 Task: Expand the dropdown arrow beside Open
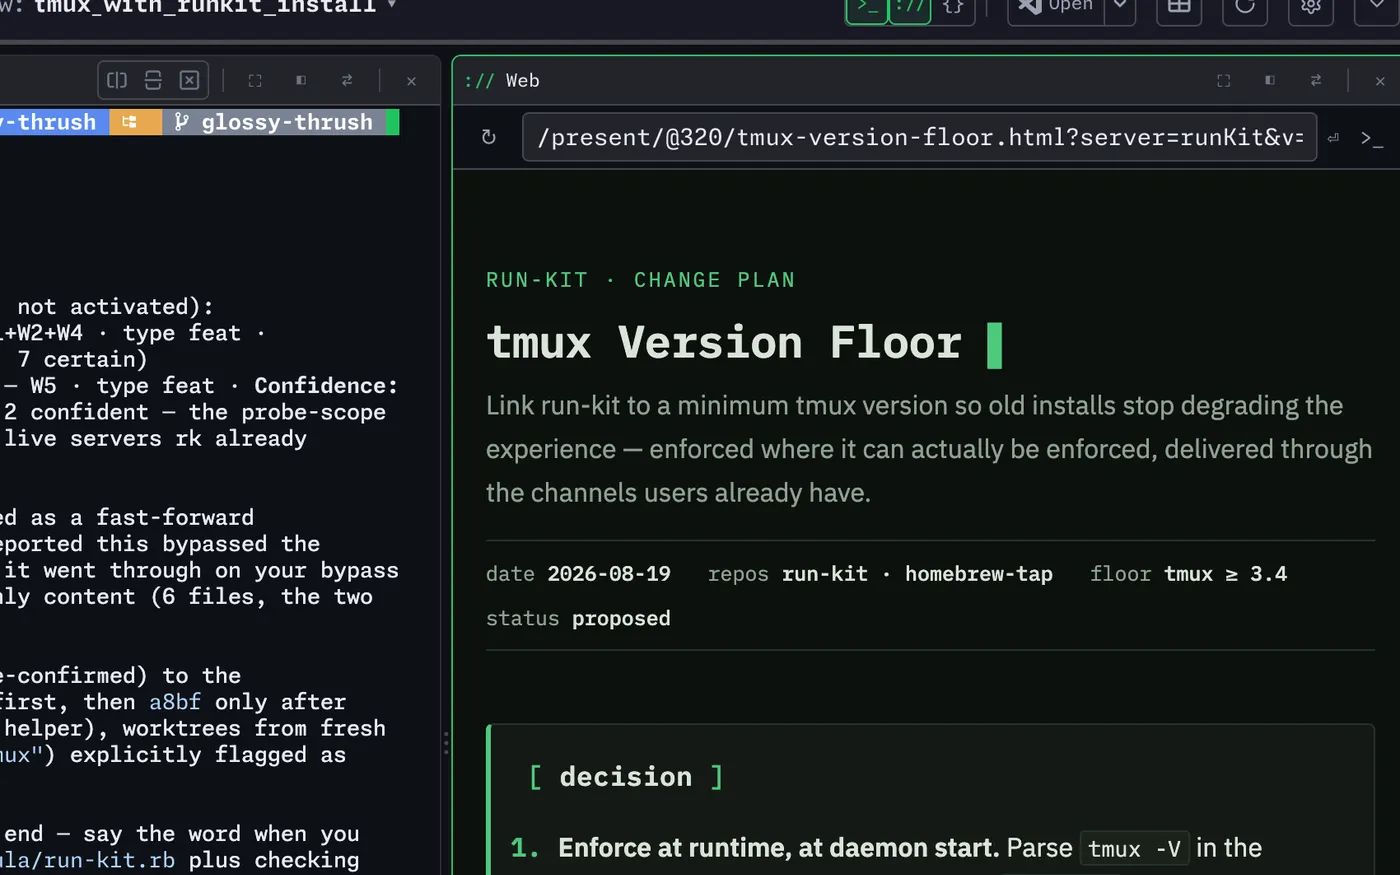pos(1120,8)
